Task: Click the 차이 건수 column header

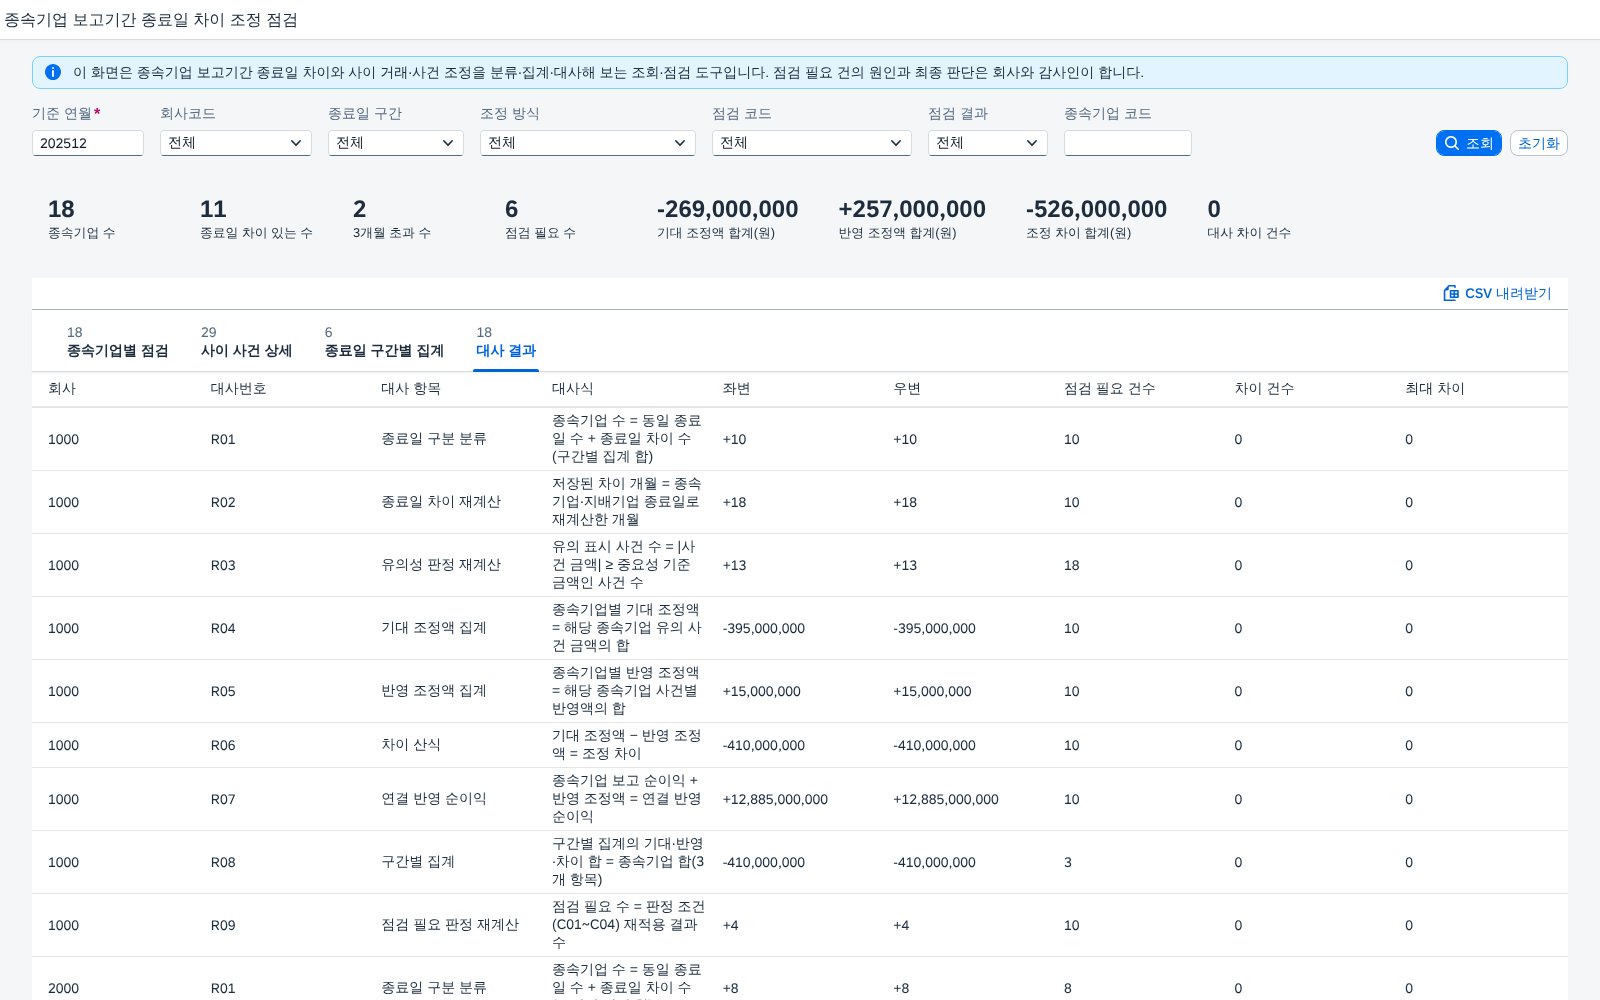Action: coord(1264,389)
